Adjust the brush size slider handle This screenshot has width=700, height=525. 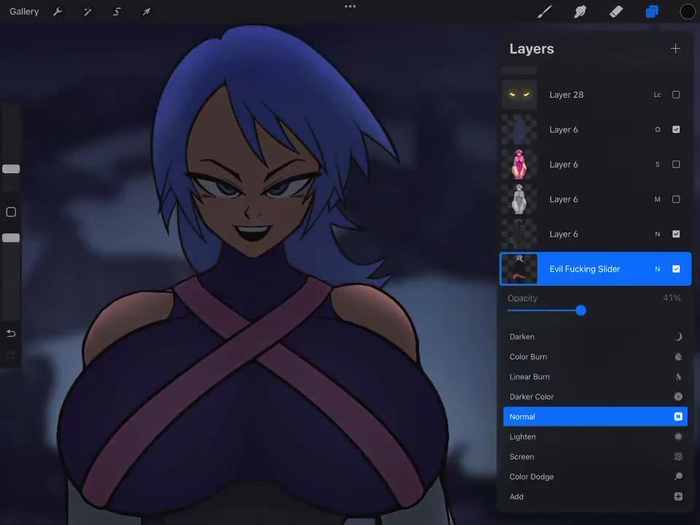pos(11,169)
